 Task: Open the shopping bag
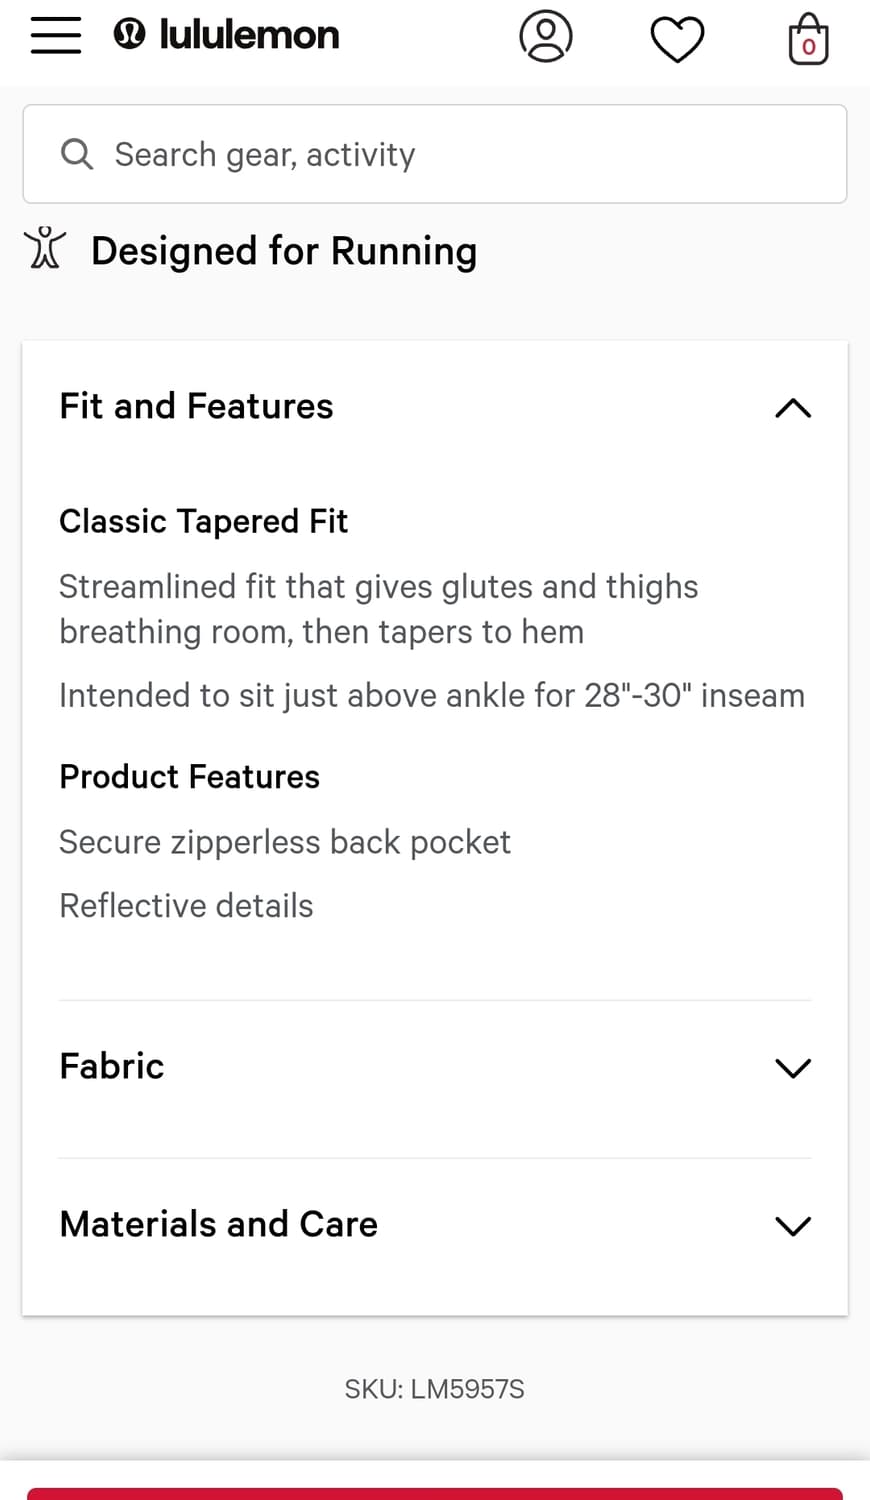click(x=808, y=40)
